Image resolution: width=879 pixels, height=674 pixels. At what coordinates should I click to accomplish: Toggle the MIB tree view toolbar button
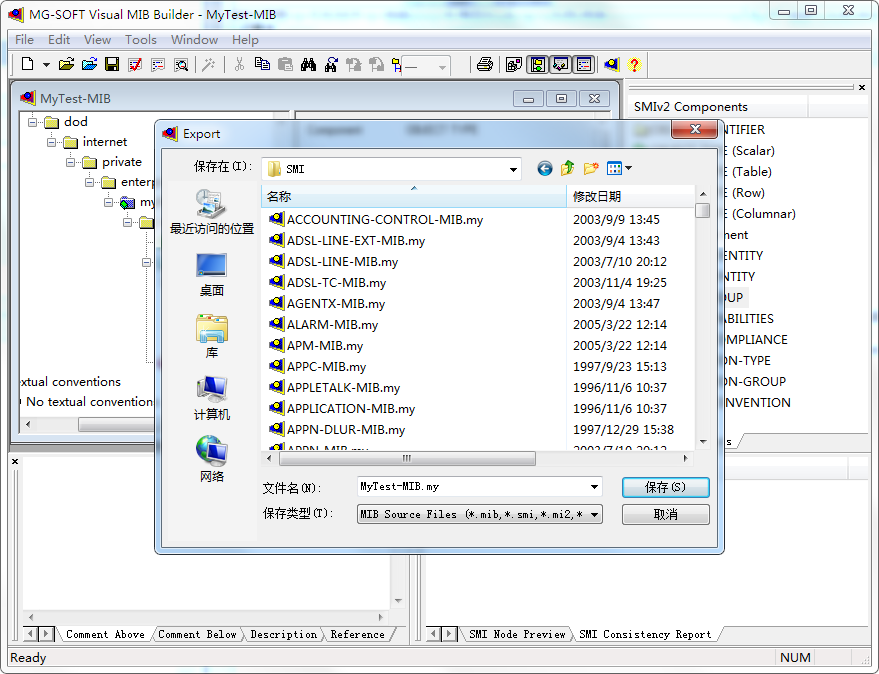coord(537,63)
